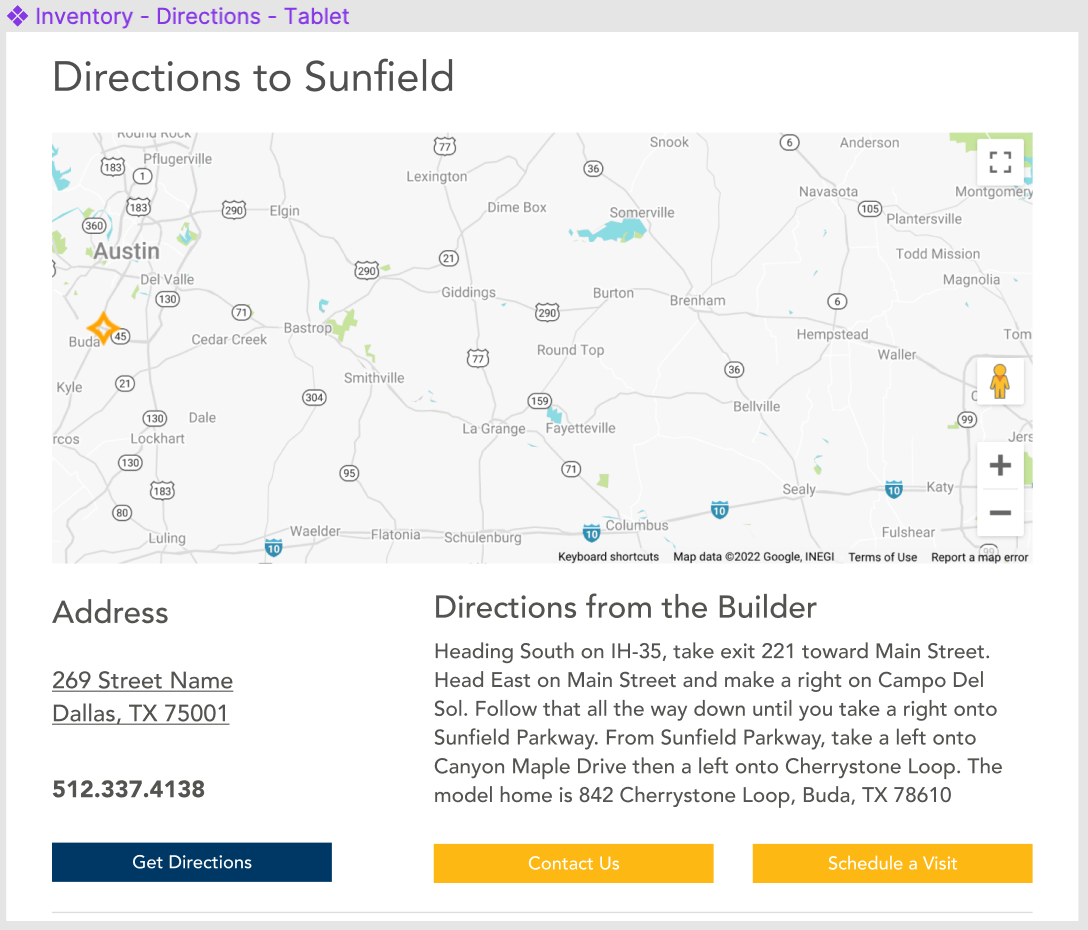Viewport: 1088px width, 930px height.
Task: Click the Street View pegman icon
Action: click(x=999, y=382)
